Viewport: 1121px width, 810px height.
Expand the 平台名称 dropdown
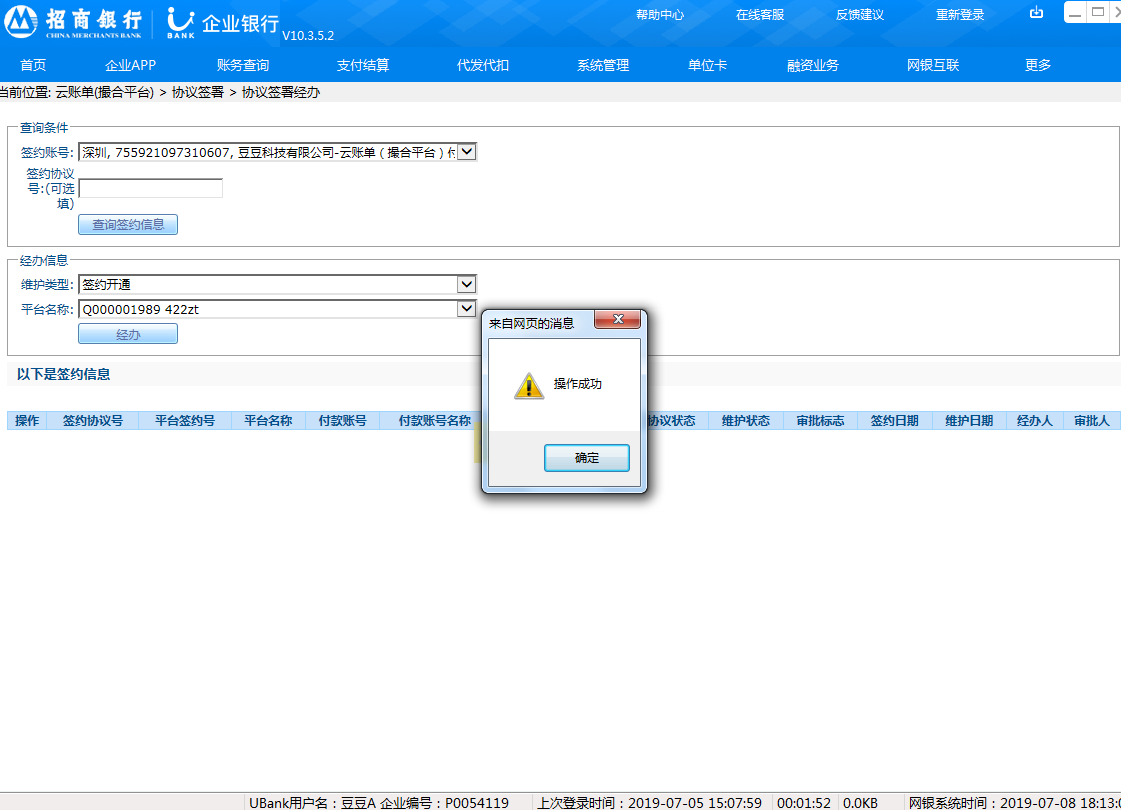[x=466, y=309]
